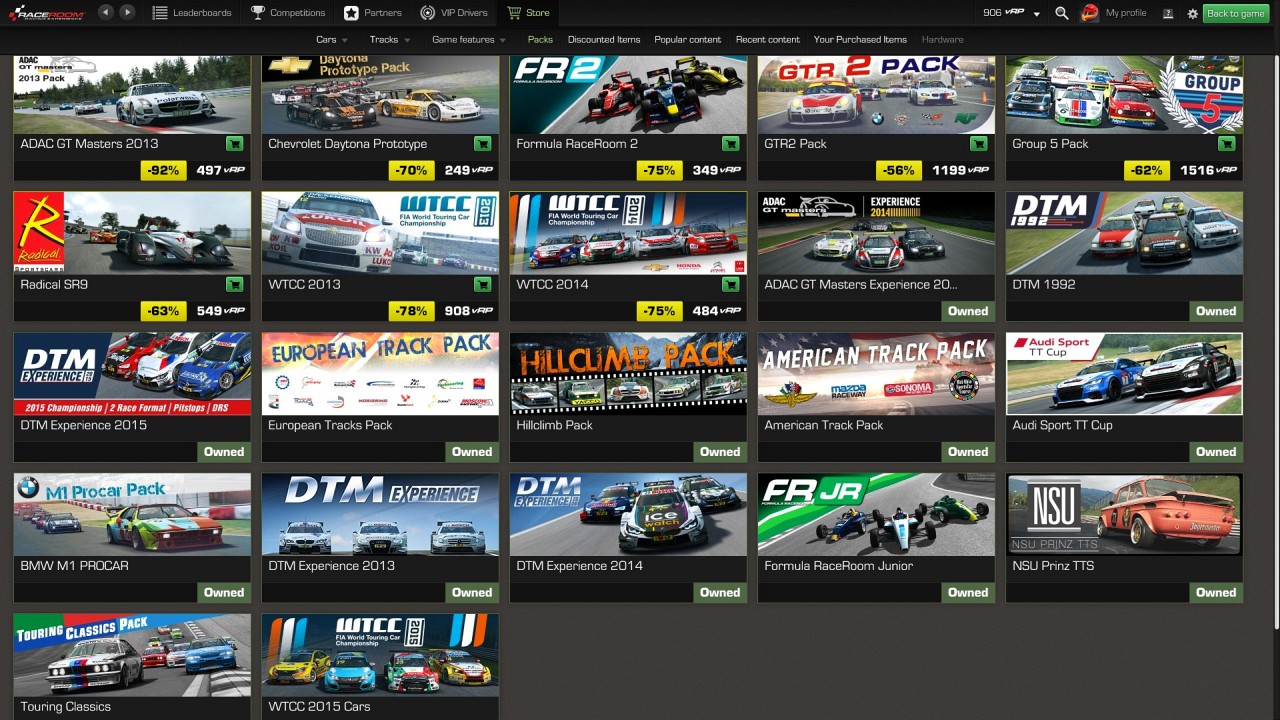Click the red helmet profile avatar
The image size is (1280, 720).
coord(1090,13)
